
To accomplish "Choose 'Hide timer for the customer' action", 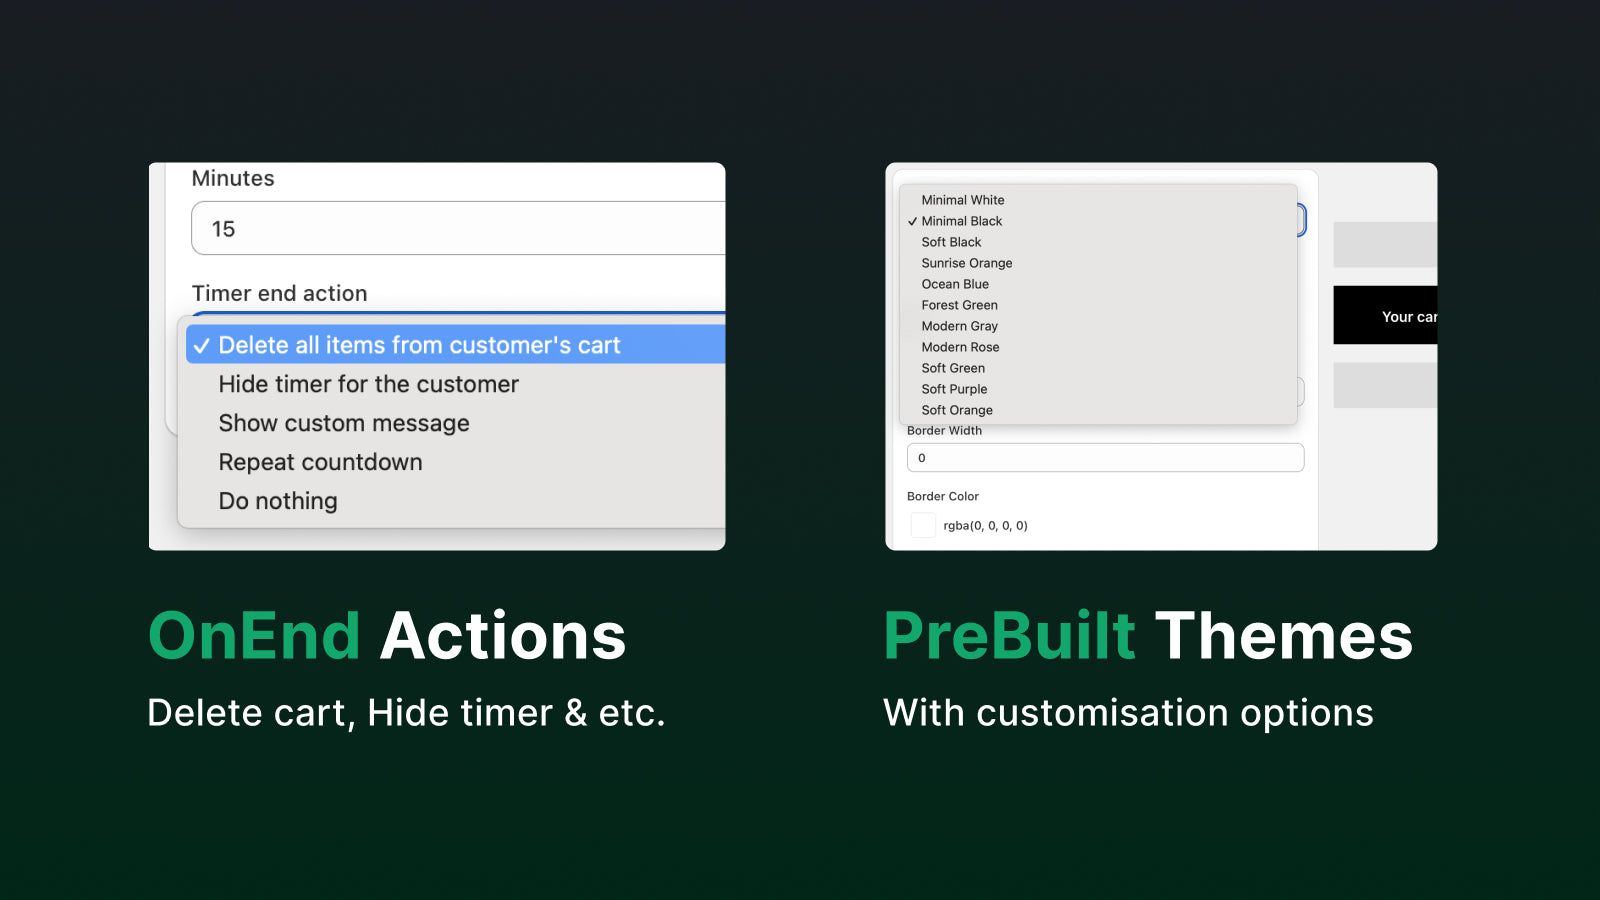I will point(368,384).
